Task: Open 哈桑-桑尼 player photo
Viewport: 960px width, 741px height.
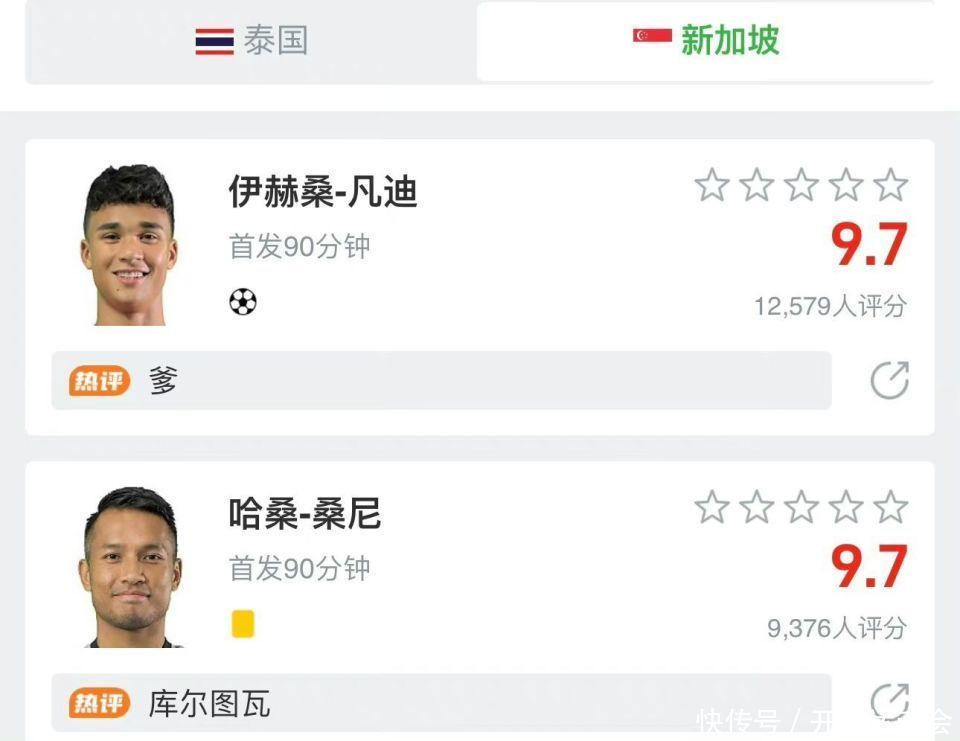Action: click(129, 567)
